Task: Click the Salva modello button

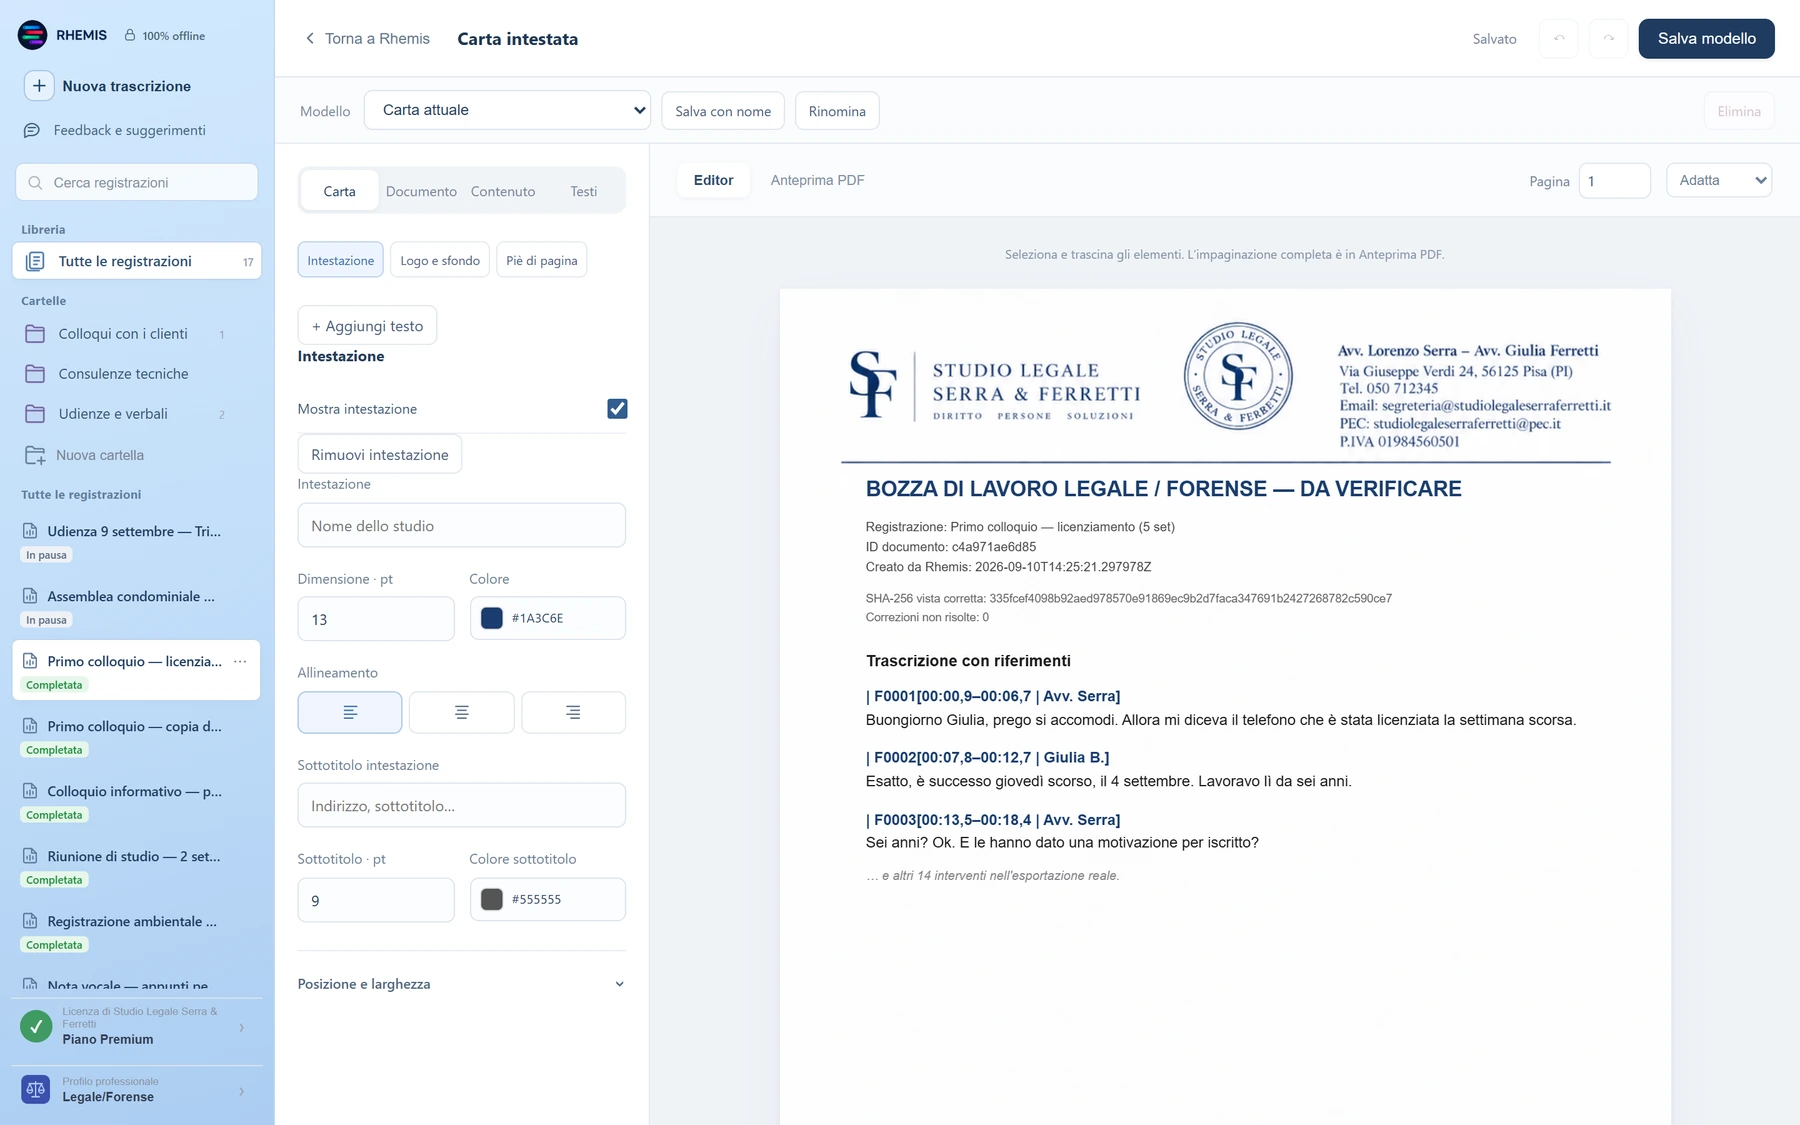Action: point(1706,39)
